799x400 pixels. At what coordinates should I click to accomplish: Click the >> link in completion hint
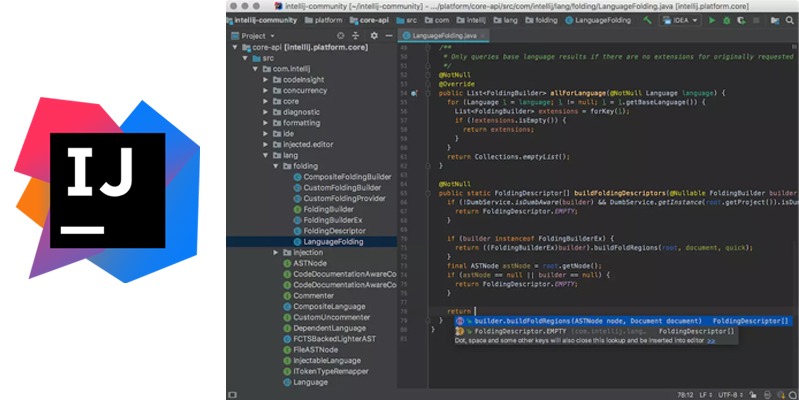711,340
